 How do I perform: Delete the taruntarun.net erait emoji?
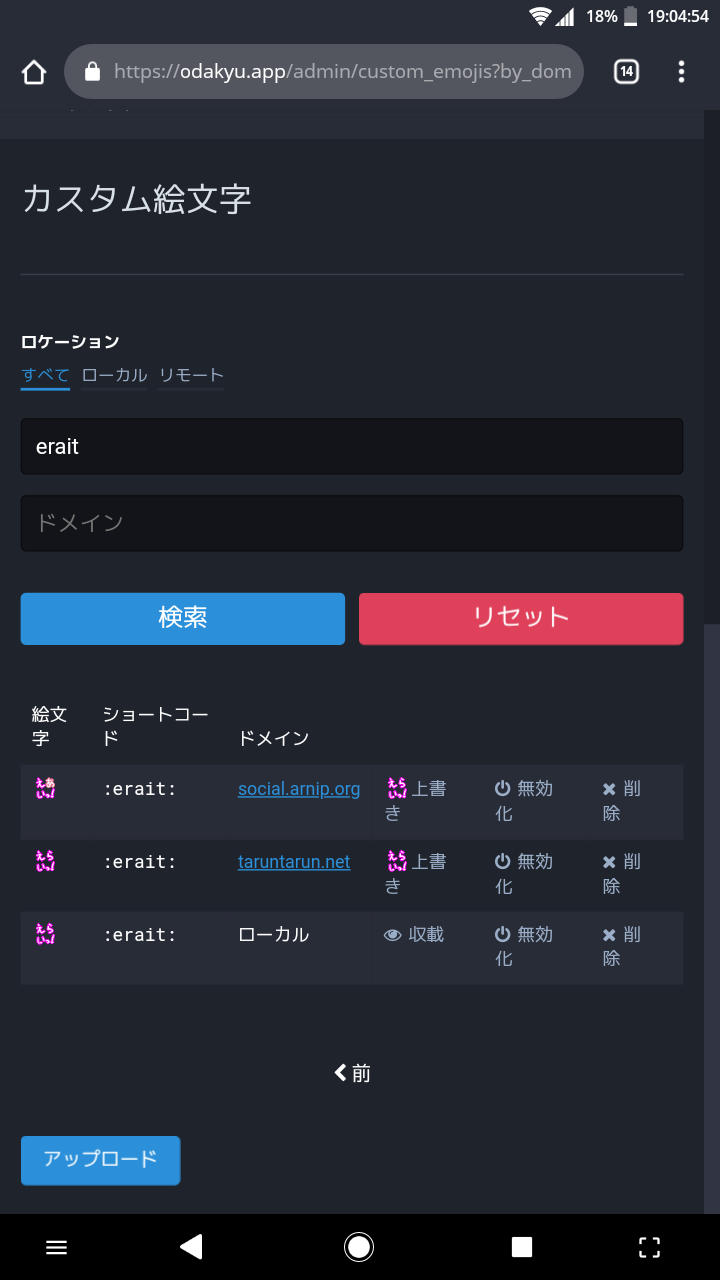pos(621,874)
